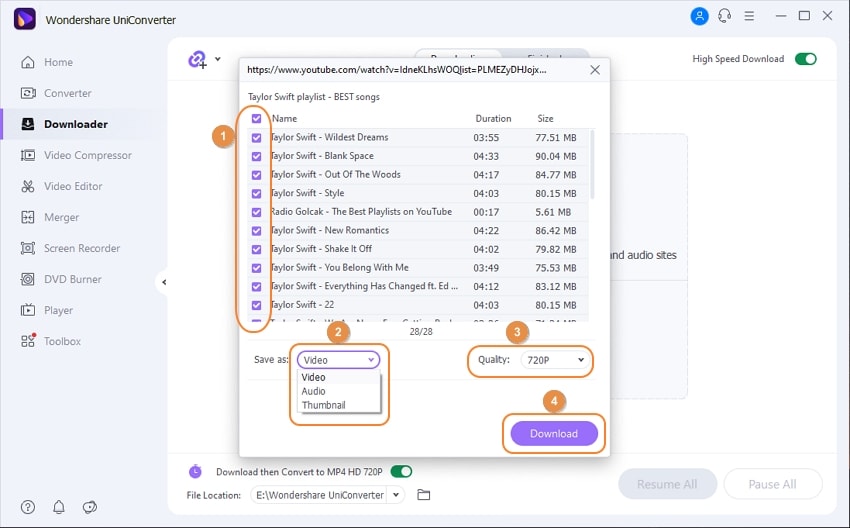Sort list by Name column header

285,119
